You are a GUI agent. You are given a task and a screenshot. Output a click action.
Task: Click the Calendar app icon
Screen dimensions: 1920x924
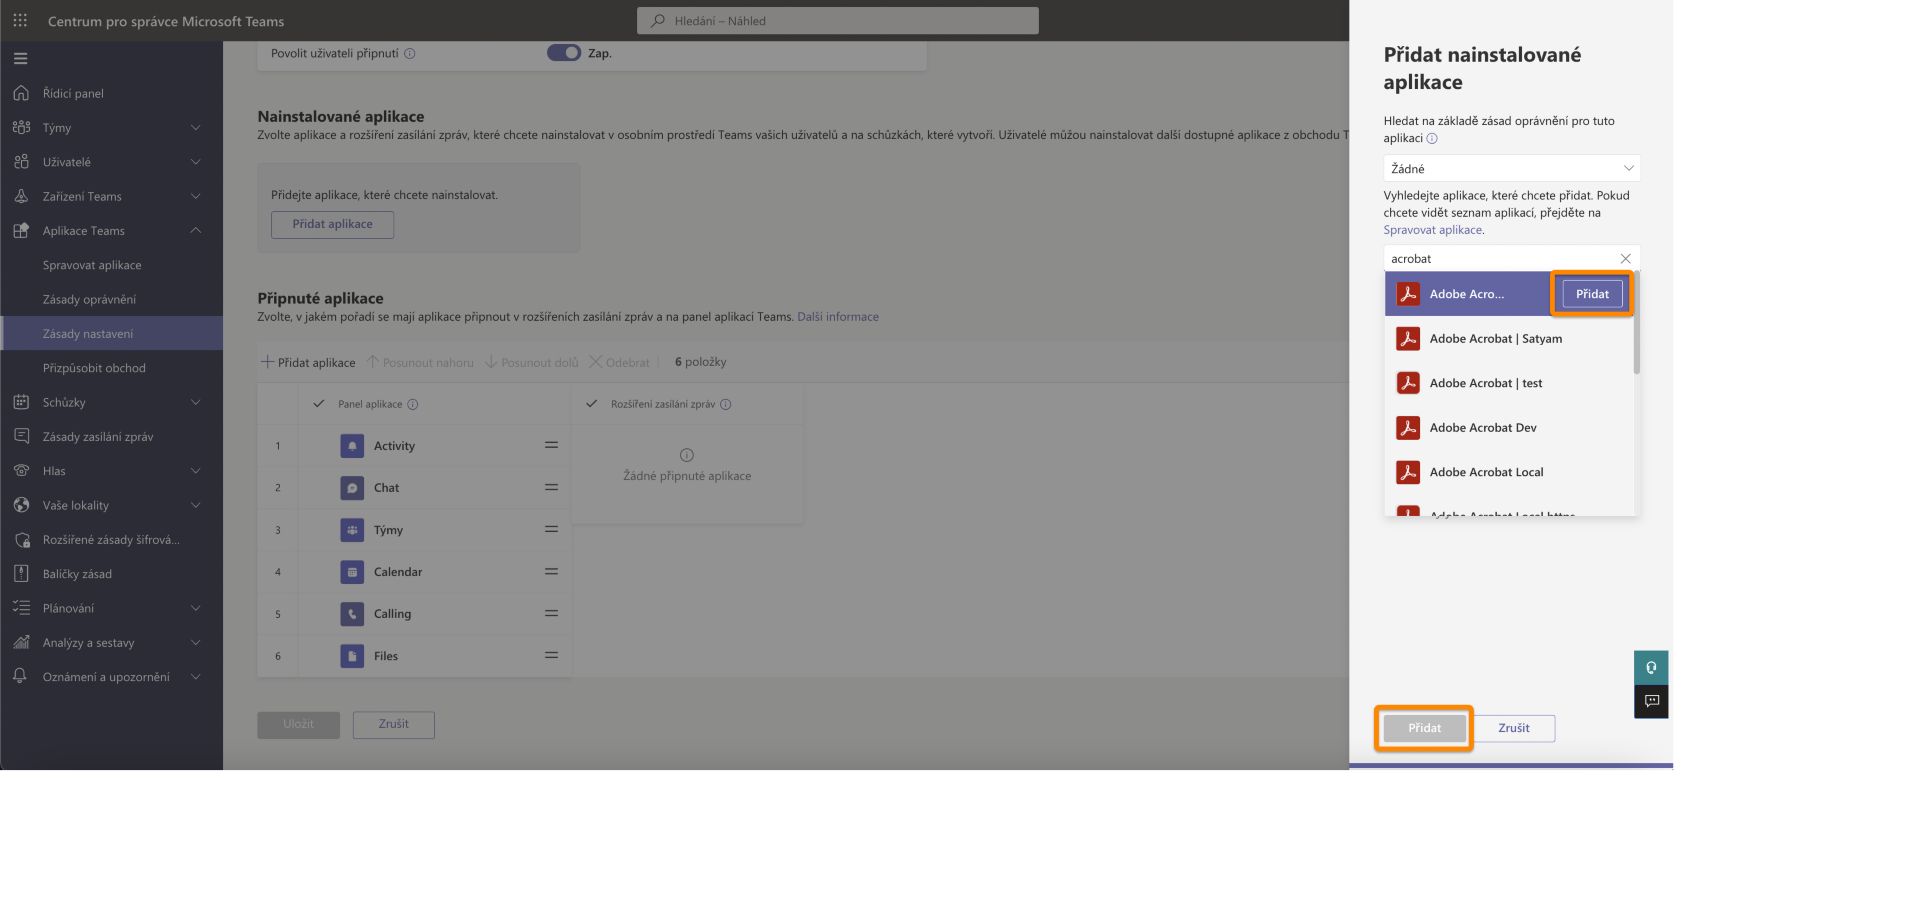(352, 572)
